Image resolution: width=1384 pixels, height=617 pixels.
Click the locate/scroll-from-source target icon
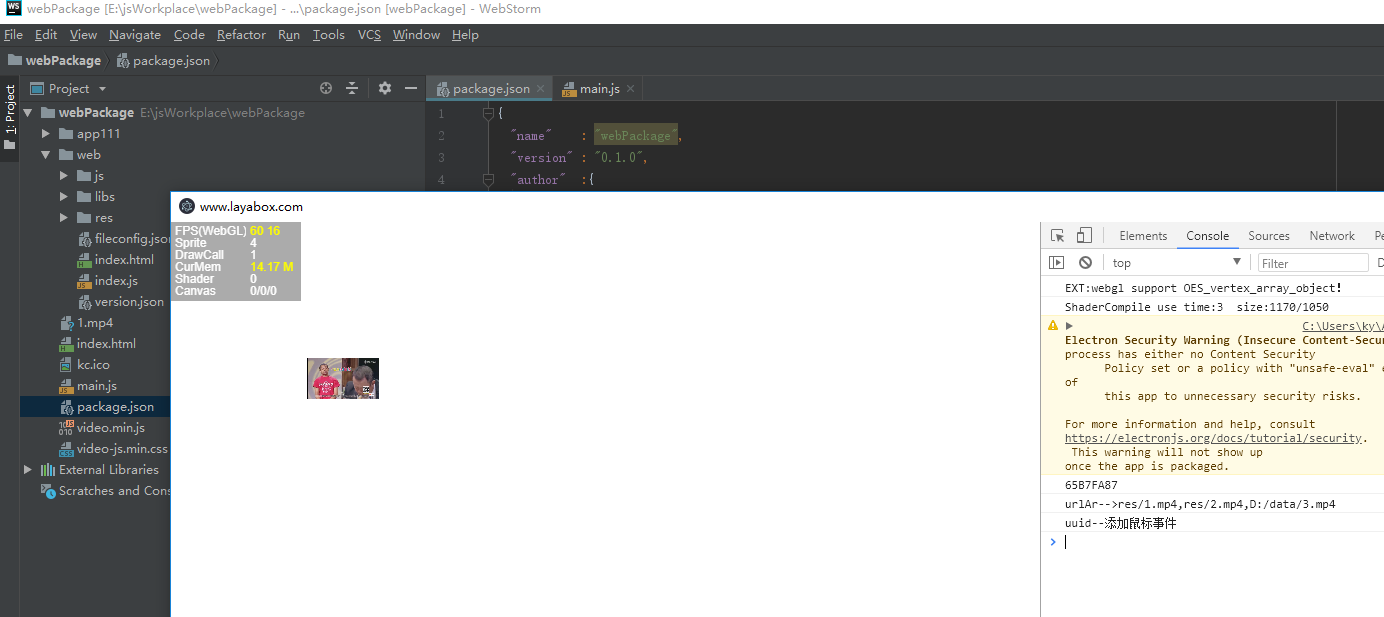326,88
